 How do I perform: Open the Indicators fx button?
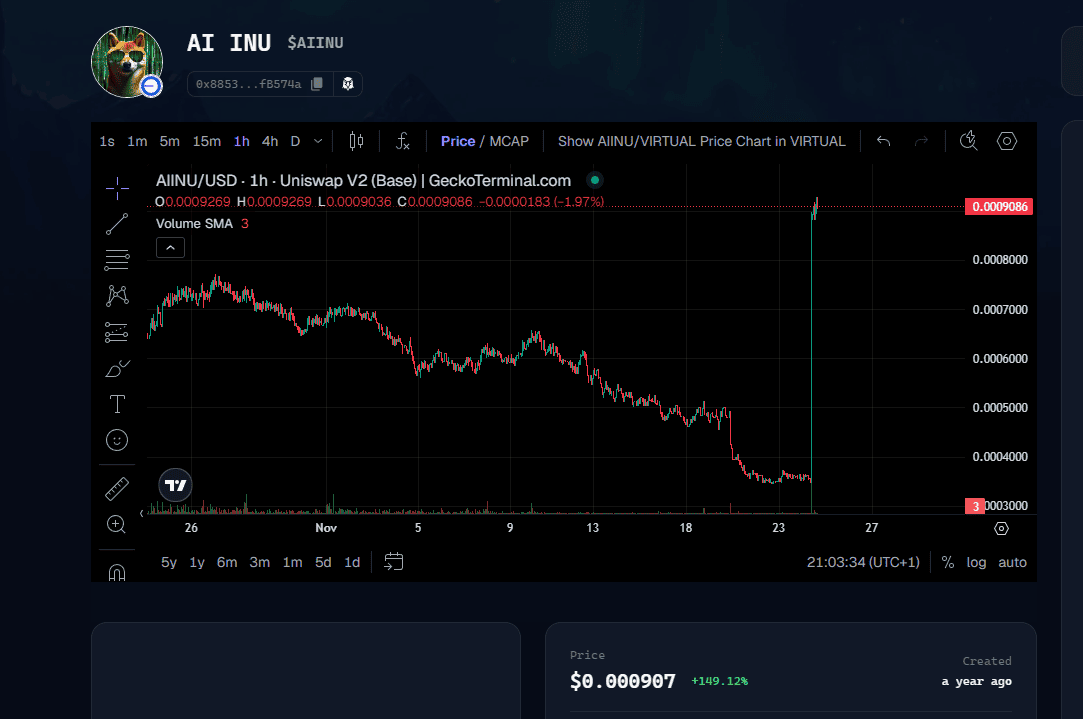coord(402,141)
